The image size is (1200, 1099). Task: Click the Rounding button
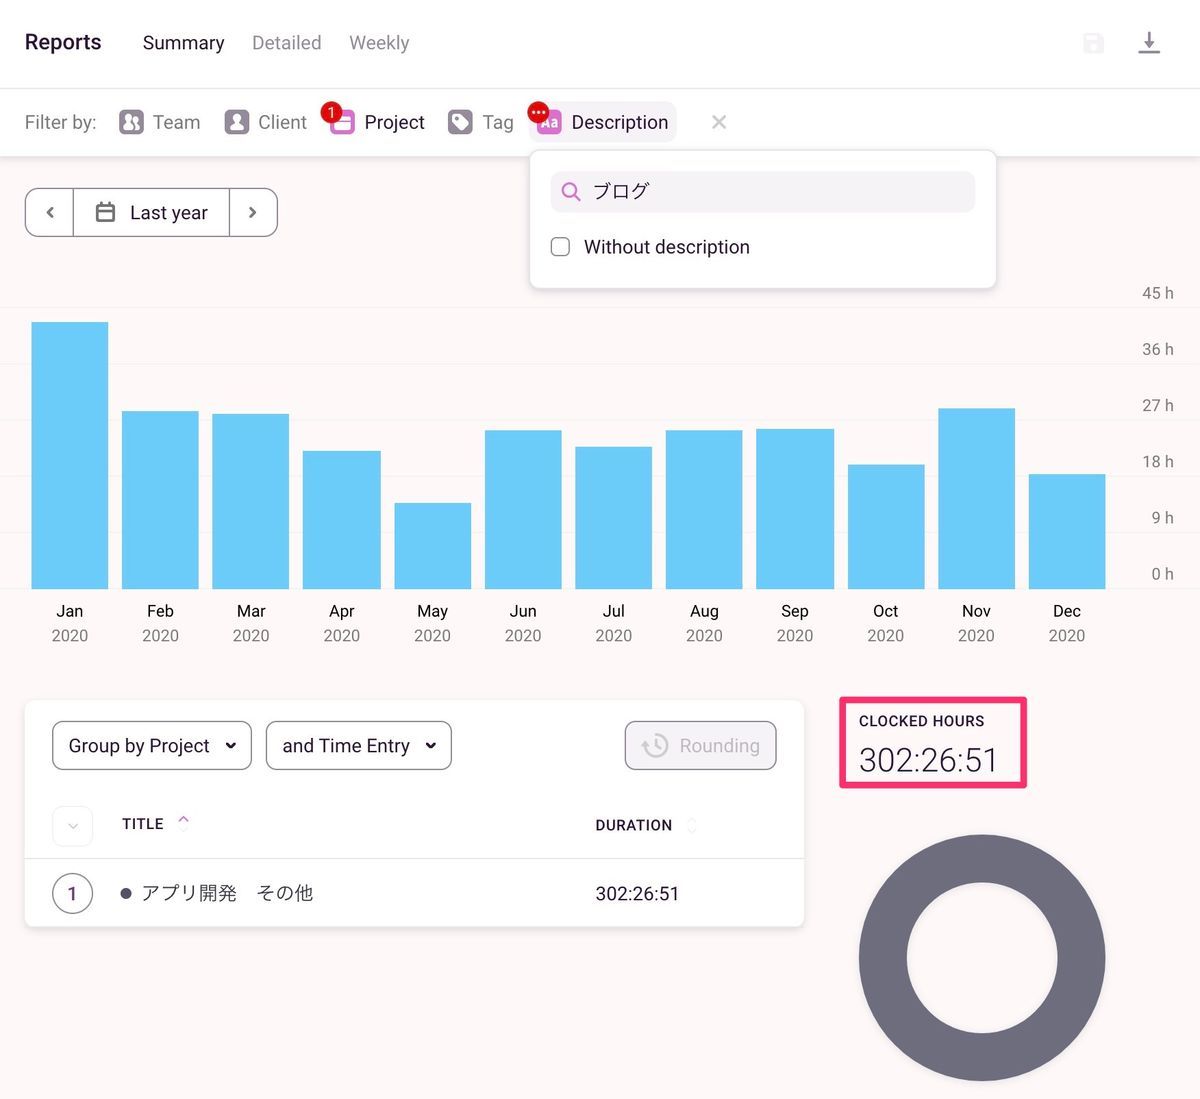tap(701, 746)
